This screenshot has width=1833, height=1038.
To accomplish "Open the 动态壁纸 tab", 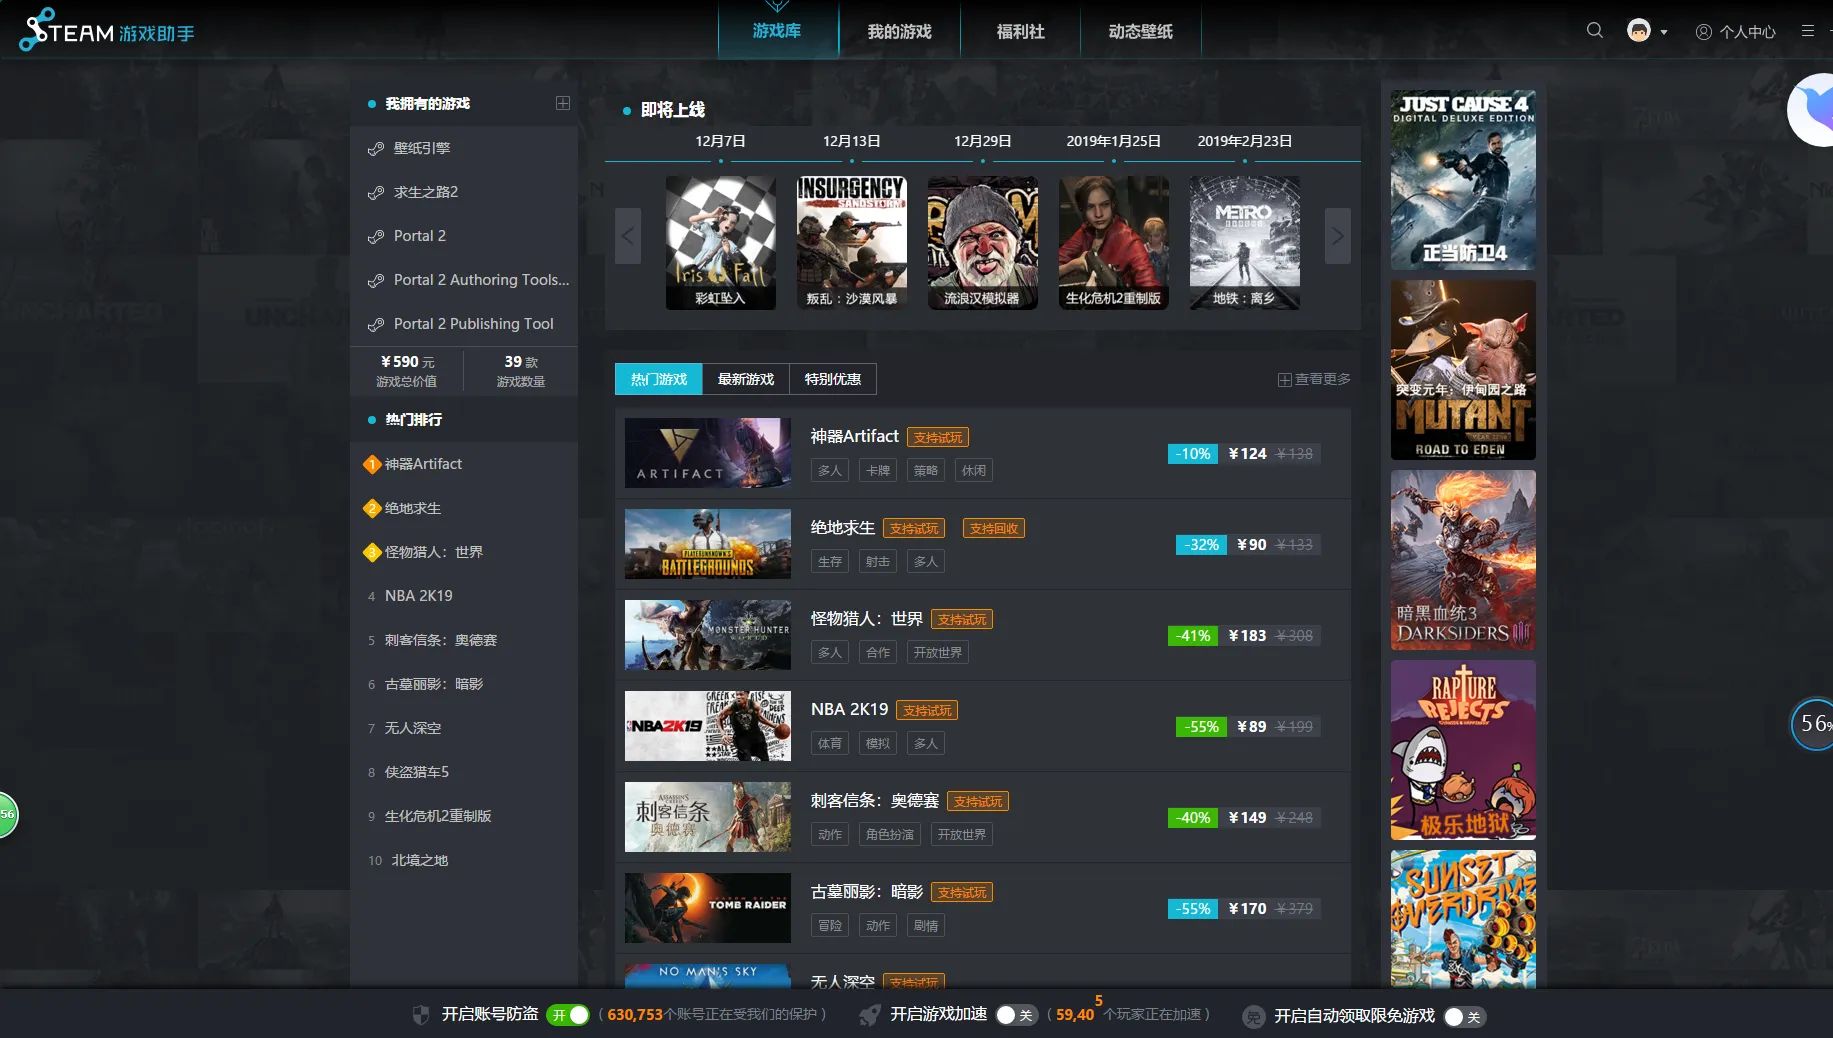I will 1140,31.
